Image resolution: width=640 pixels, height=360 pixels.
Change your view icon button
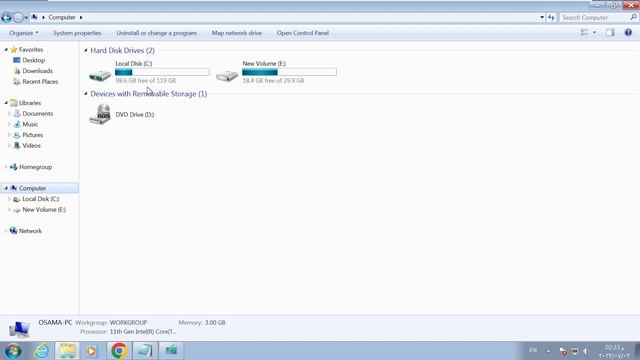pos(584,33)
